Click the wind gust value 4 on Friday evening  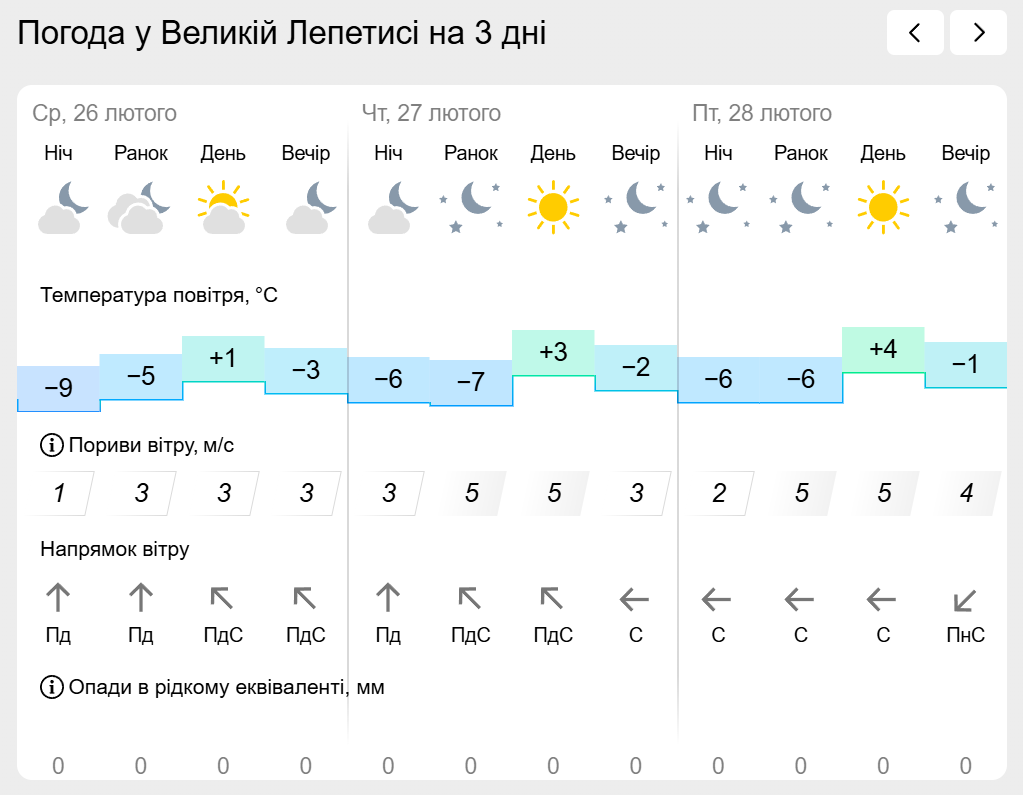coord(966,493)
